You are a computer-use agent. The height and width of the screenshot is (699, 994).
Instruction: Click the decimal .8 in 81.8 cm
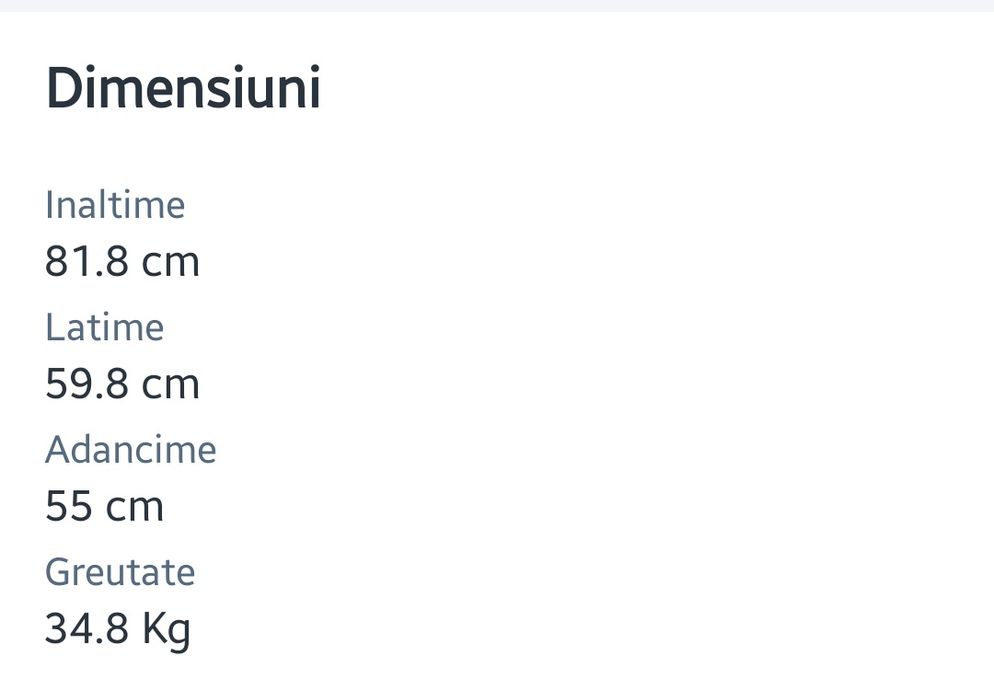(x=109, y=262)
